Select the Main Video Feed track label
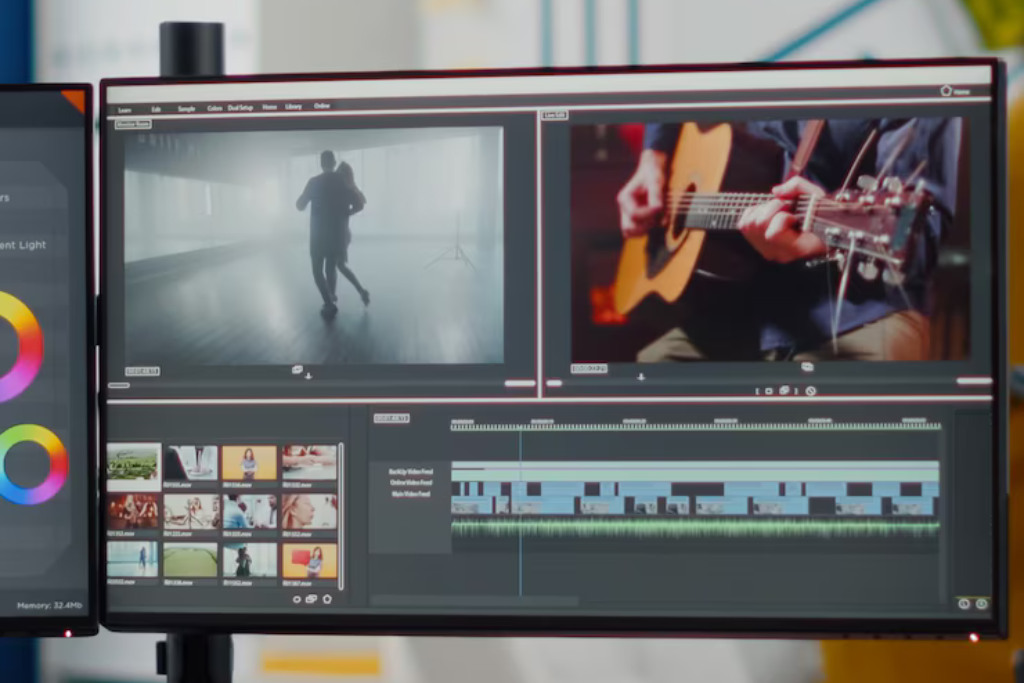Image resolution: width=1024 pixels, height=683 pixels. [x=410, y=494]
